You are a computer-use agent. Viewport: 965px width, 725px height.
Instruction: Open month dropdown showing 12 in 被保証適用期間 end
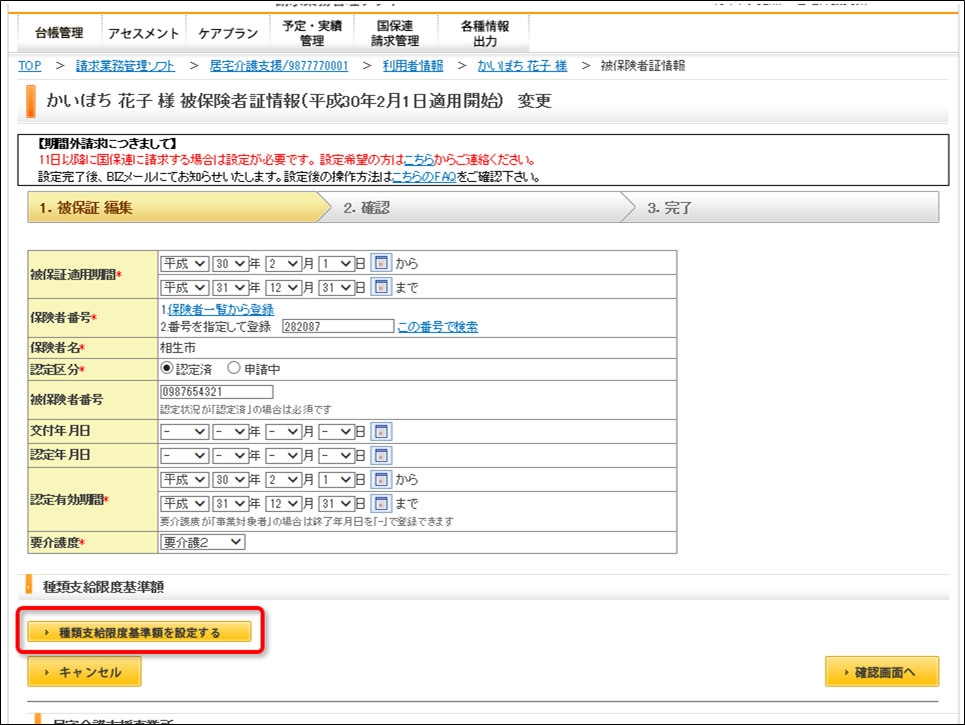tap(284, 287)
